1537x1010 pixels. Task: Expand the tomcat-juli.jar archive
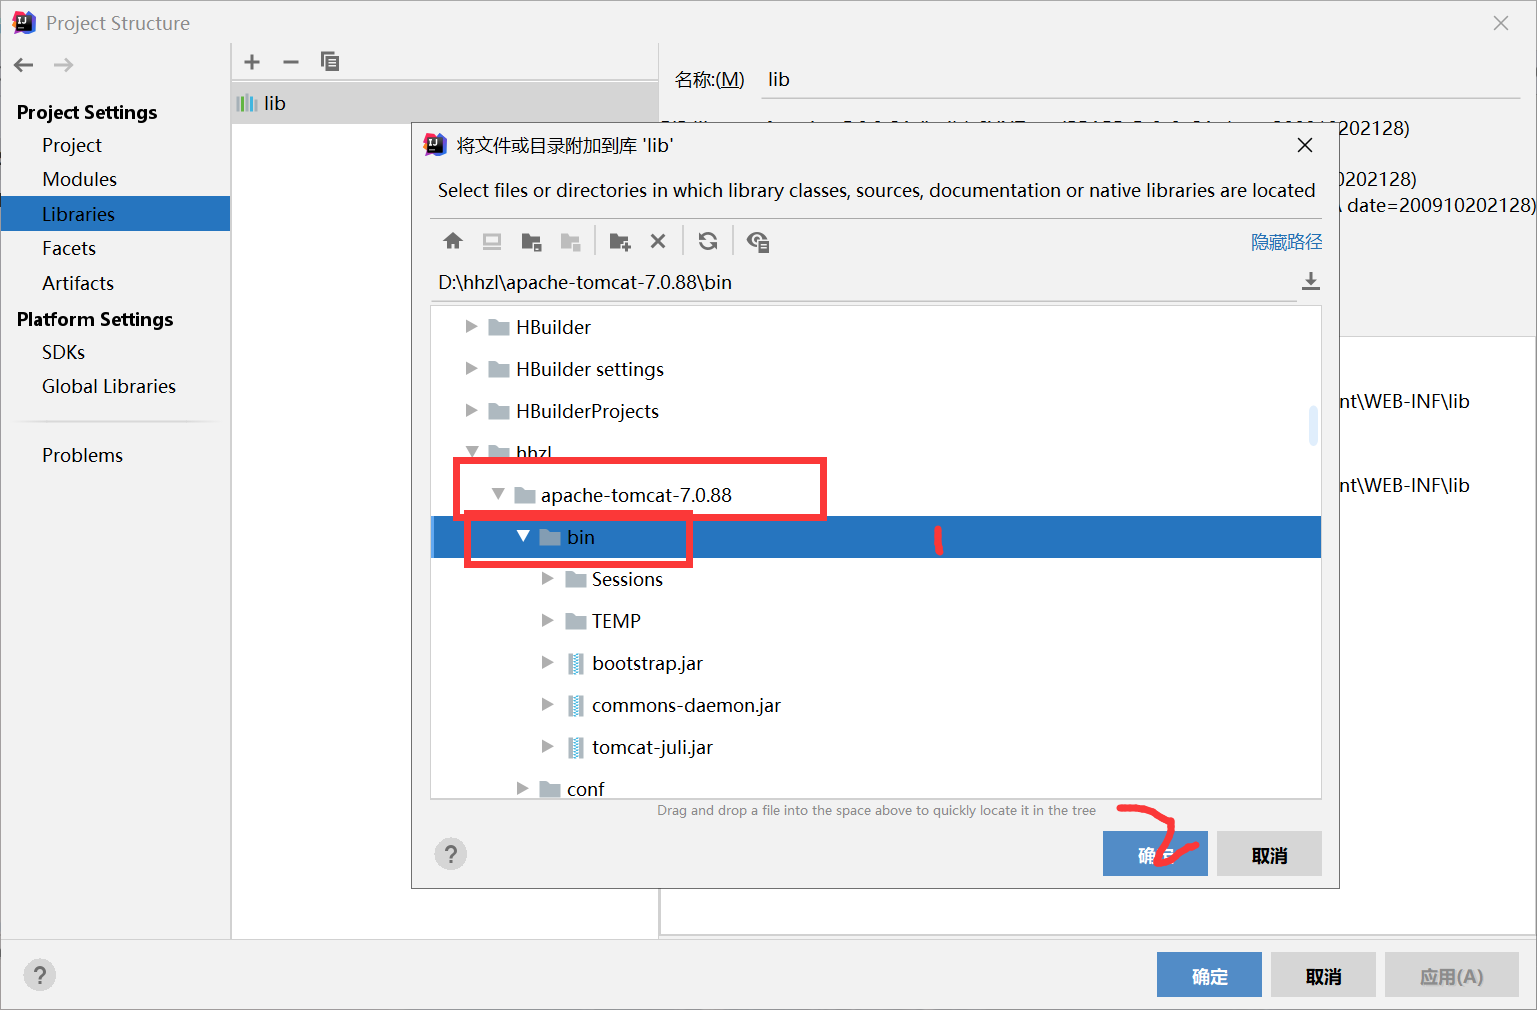[547, 747]
